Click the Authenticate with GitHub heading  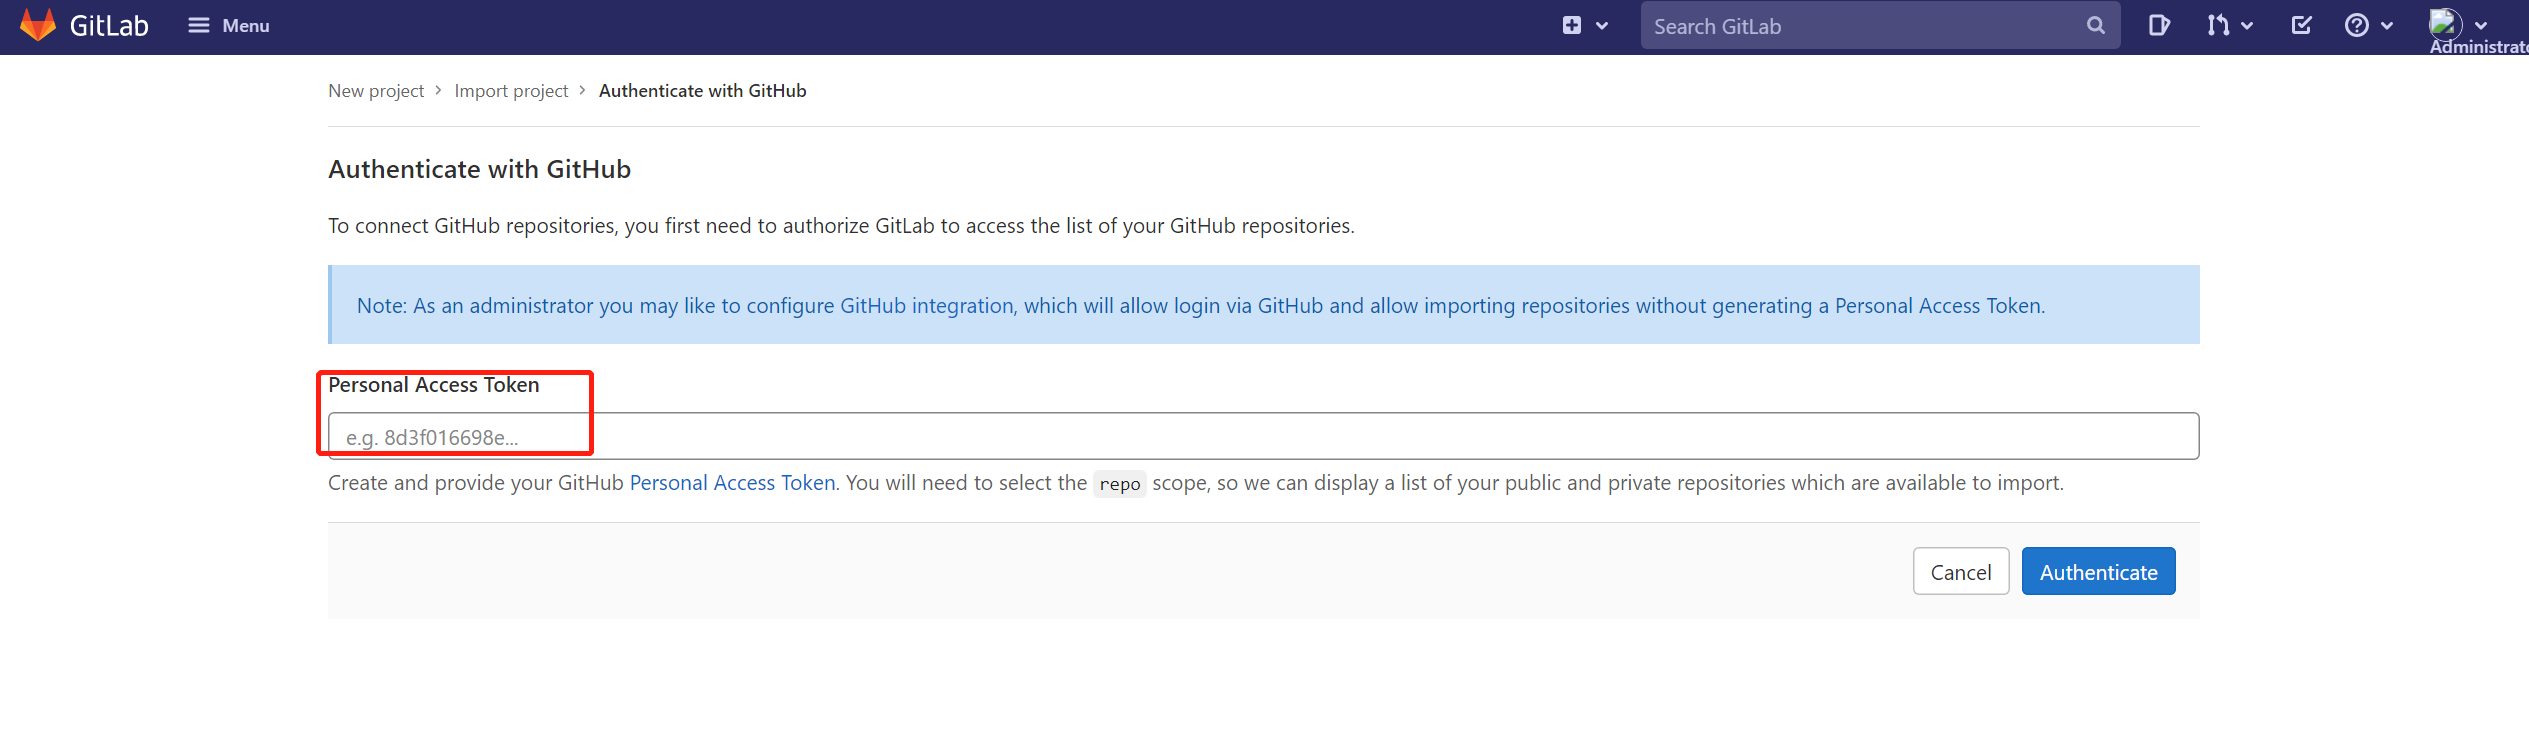479,170
